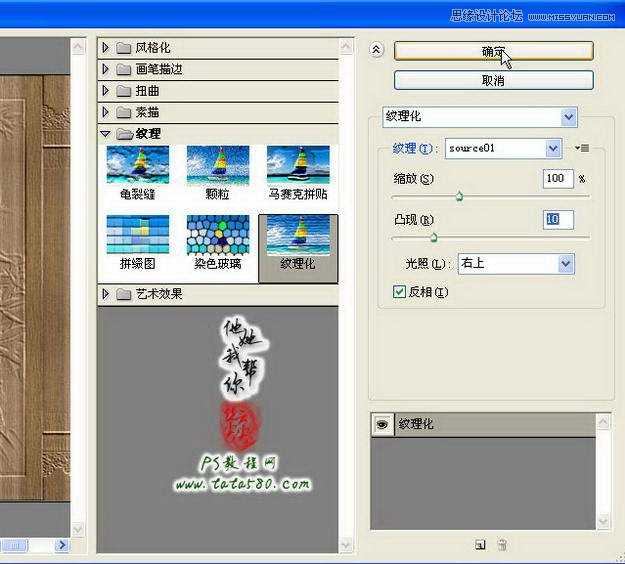Collapse the 纹理 filter folder
The image size is (625, 564).
(x=105, y=134)
